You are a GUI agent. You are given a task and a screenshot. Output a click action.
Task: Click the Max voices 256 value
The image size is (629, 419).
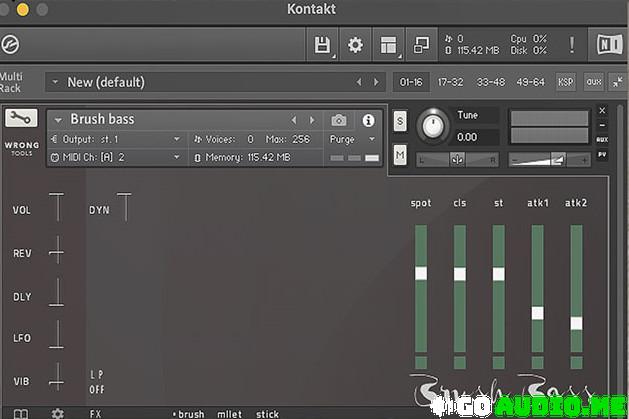tap(301, 139)
